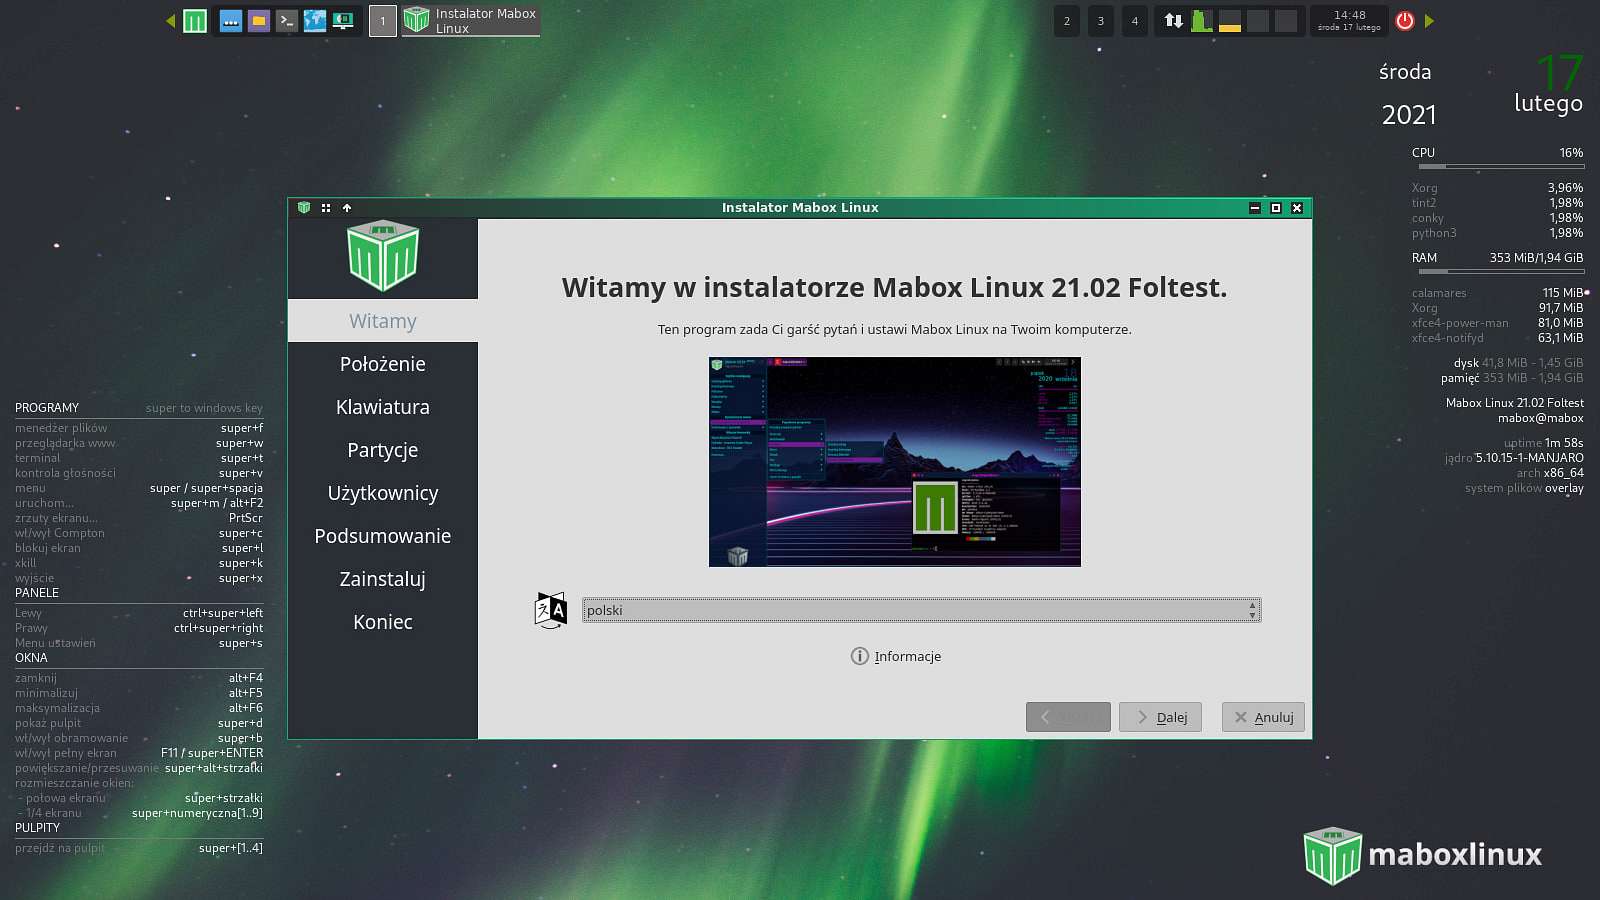
Task: Click the 'pokaż pulpit' shortcut row
Action: (x=139, y=723)
